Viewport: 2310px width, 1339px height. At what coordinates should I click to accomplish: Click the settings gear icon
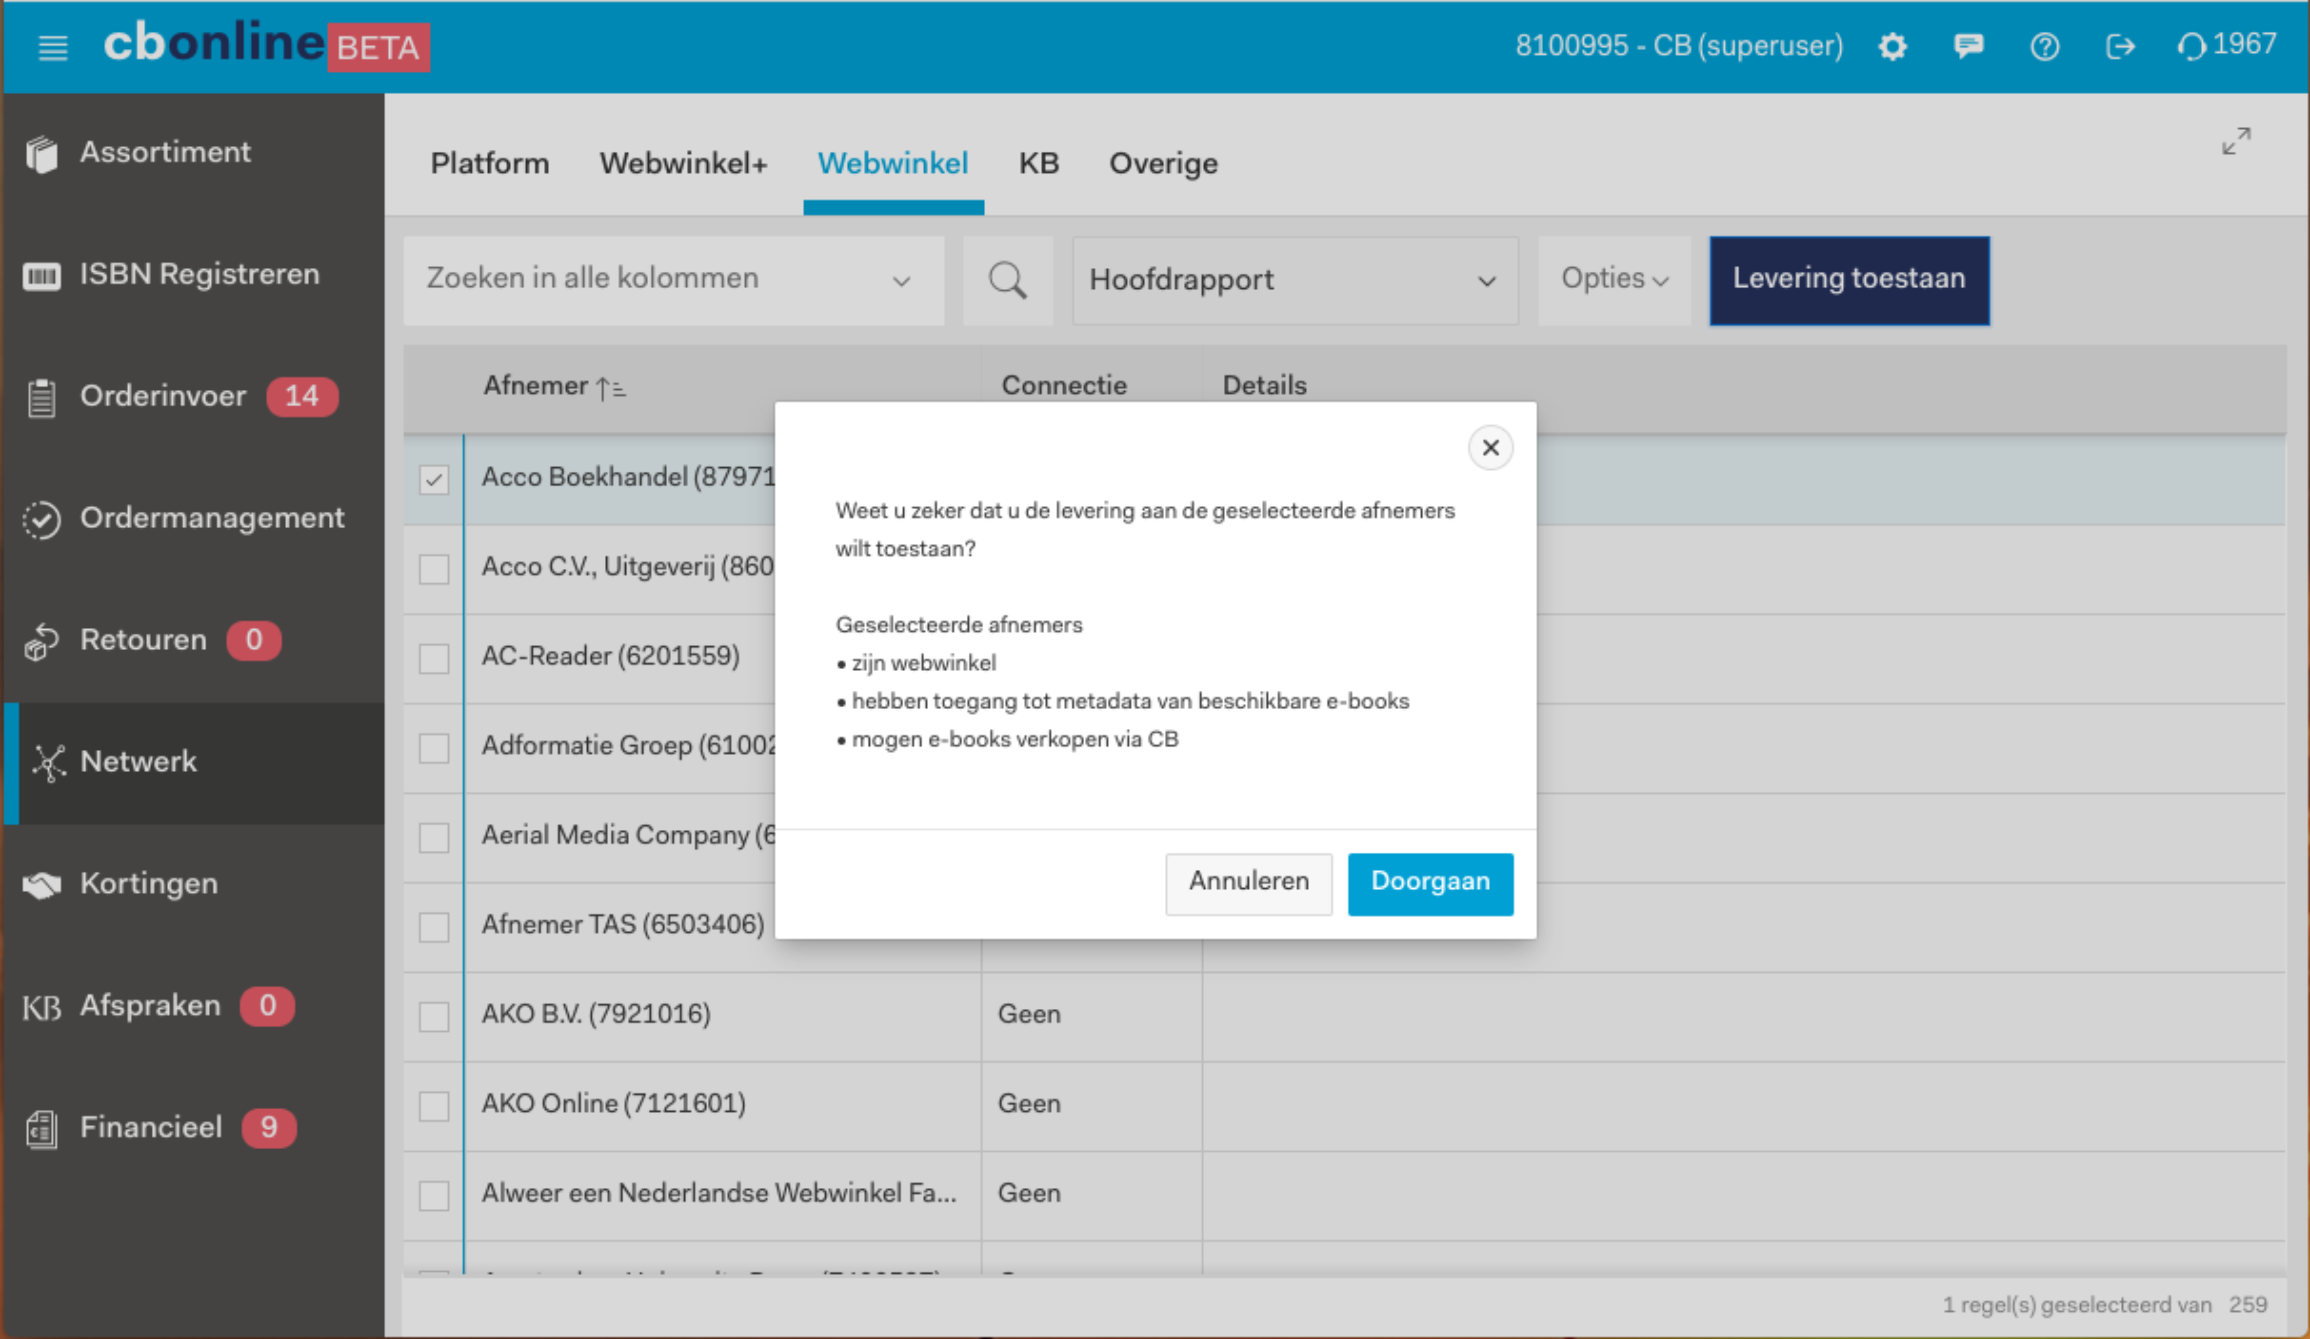(1892, 47)
